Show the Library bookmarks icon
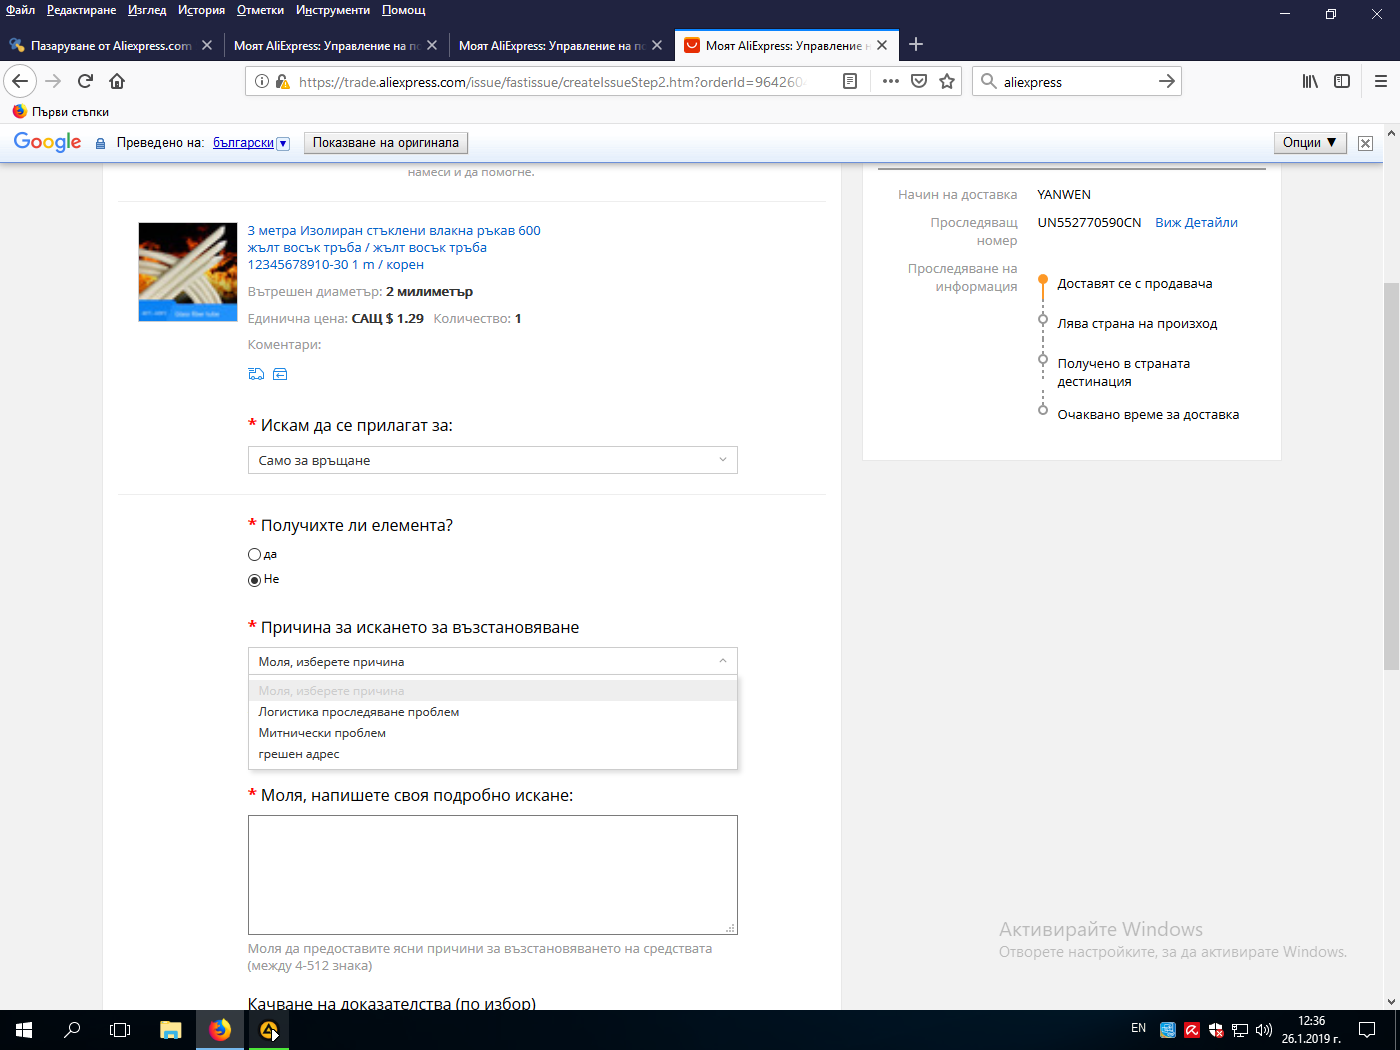Screen dimensions: 1400x1050 pyautogui.click(x=1310, y=81)
